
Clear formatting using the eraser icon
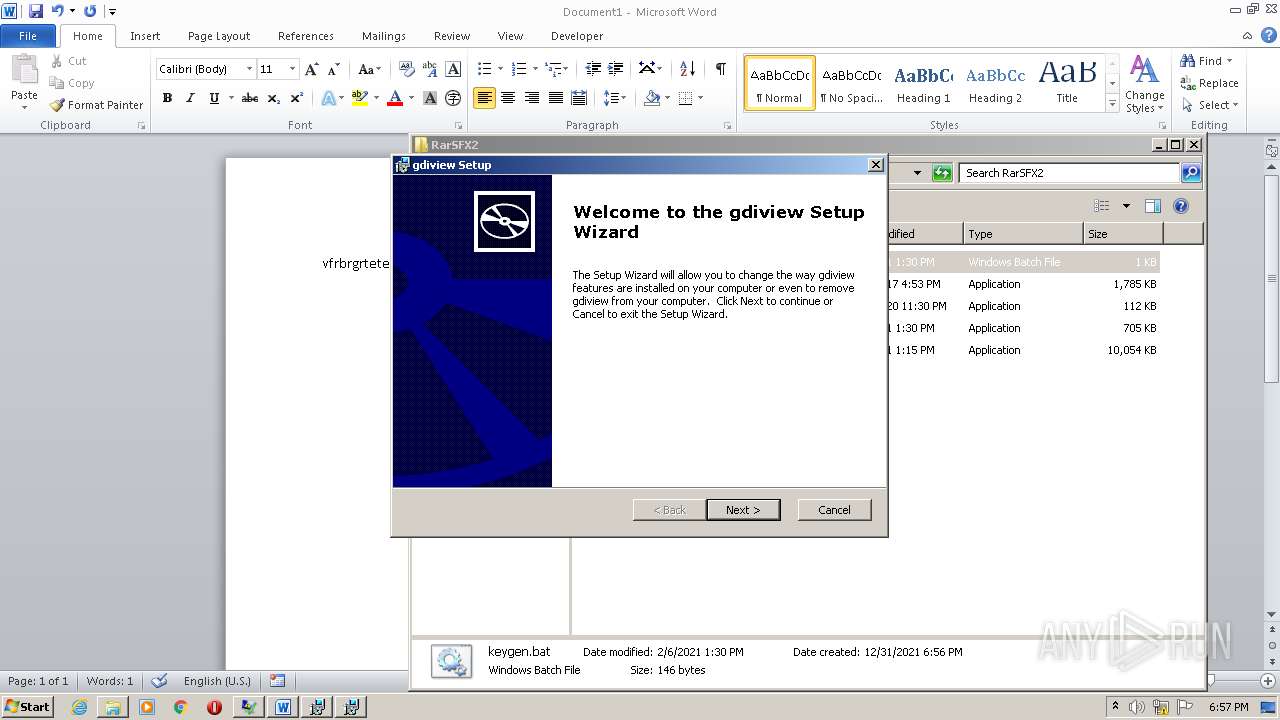(407, 69)
